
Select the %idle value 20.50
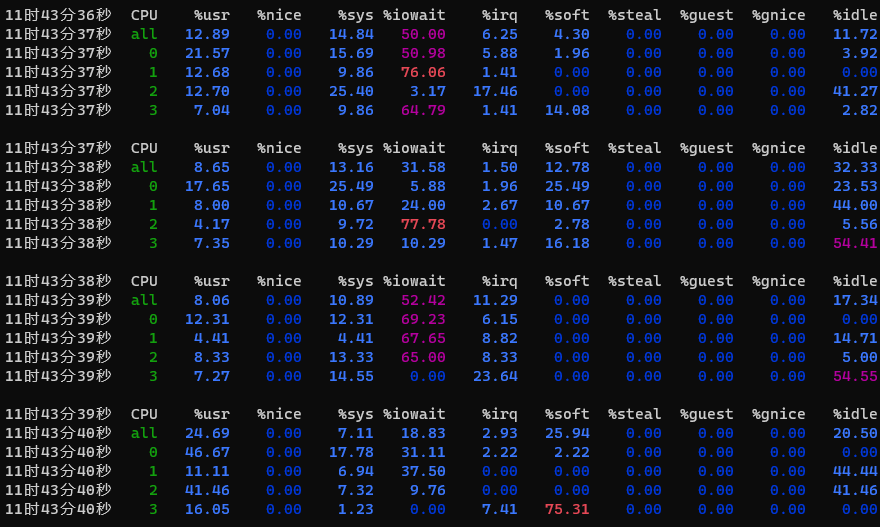[x=855, y=433]
